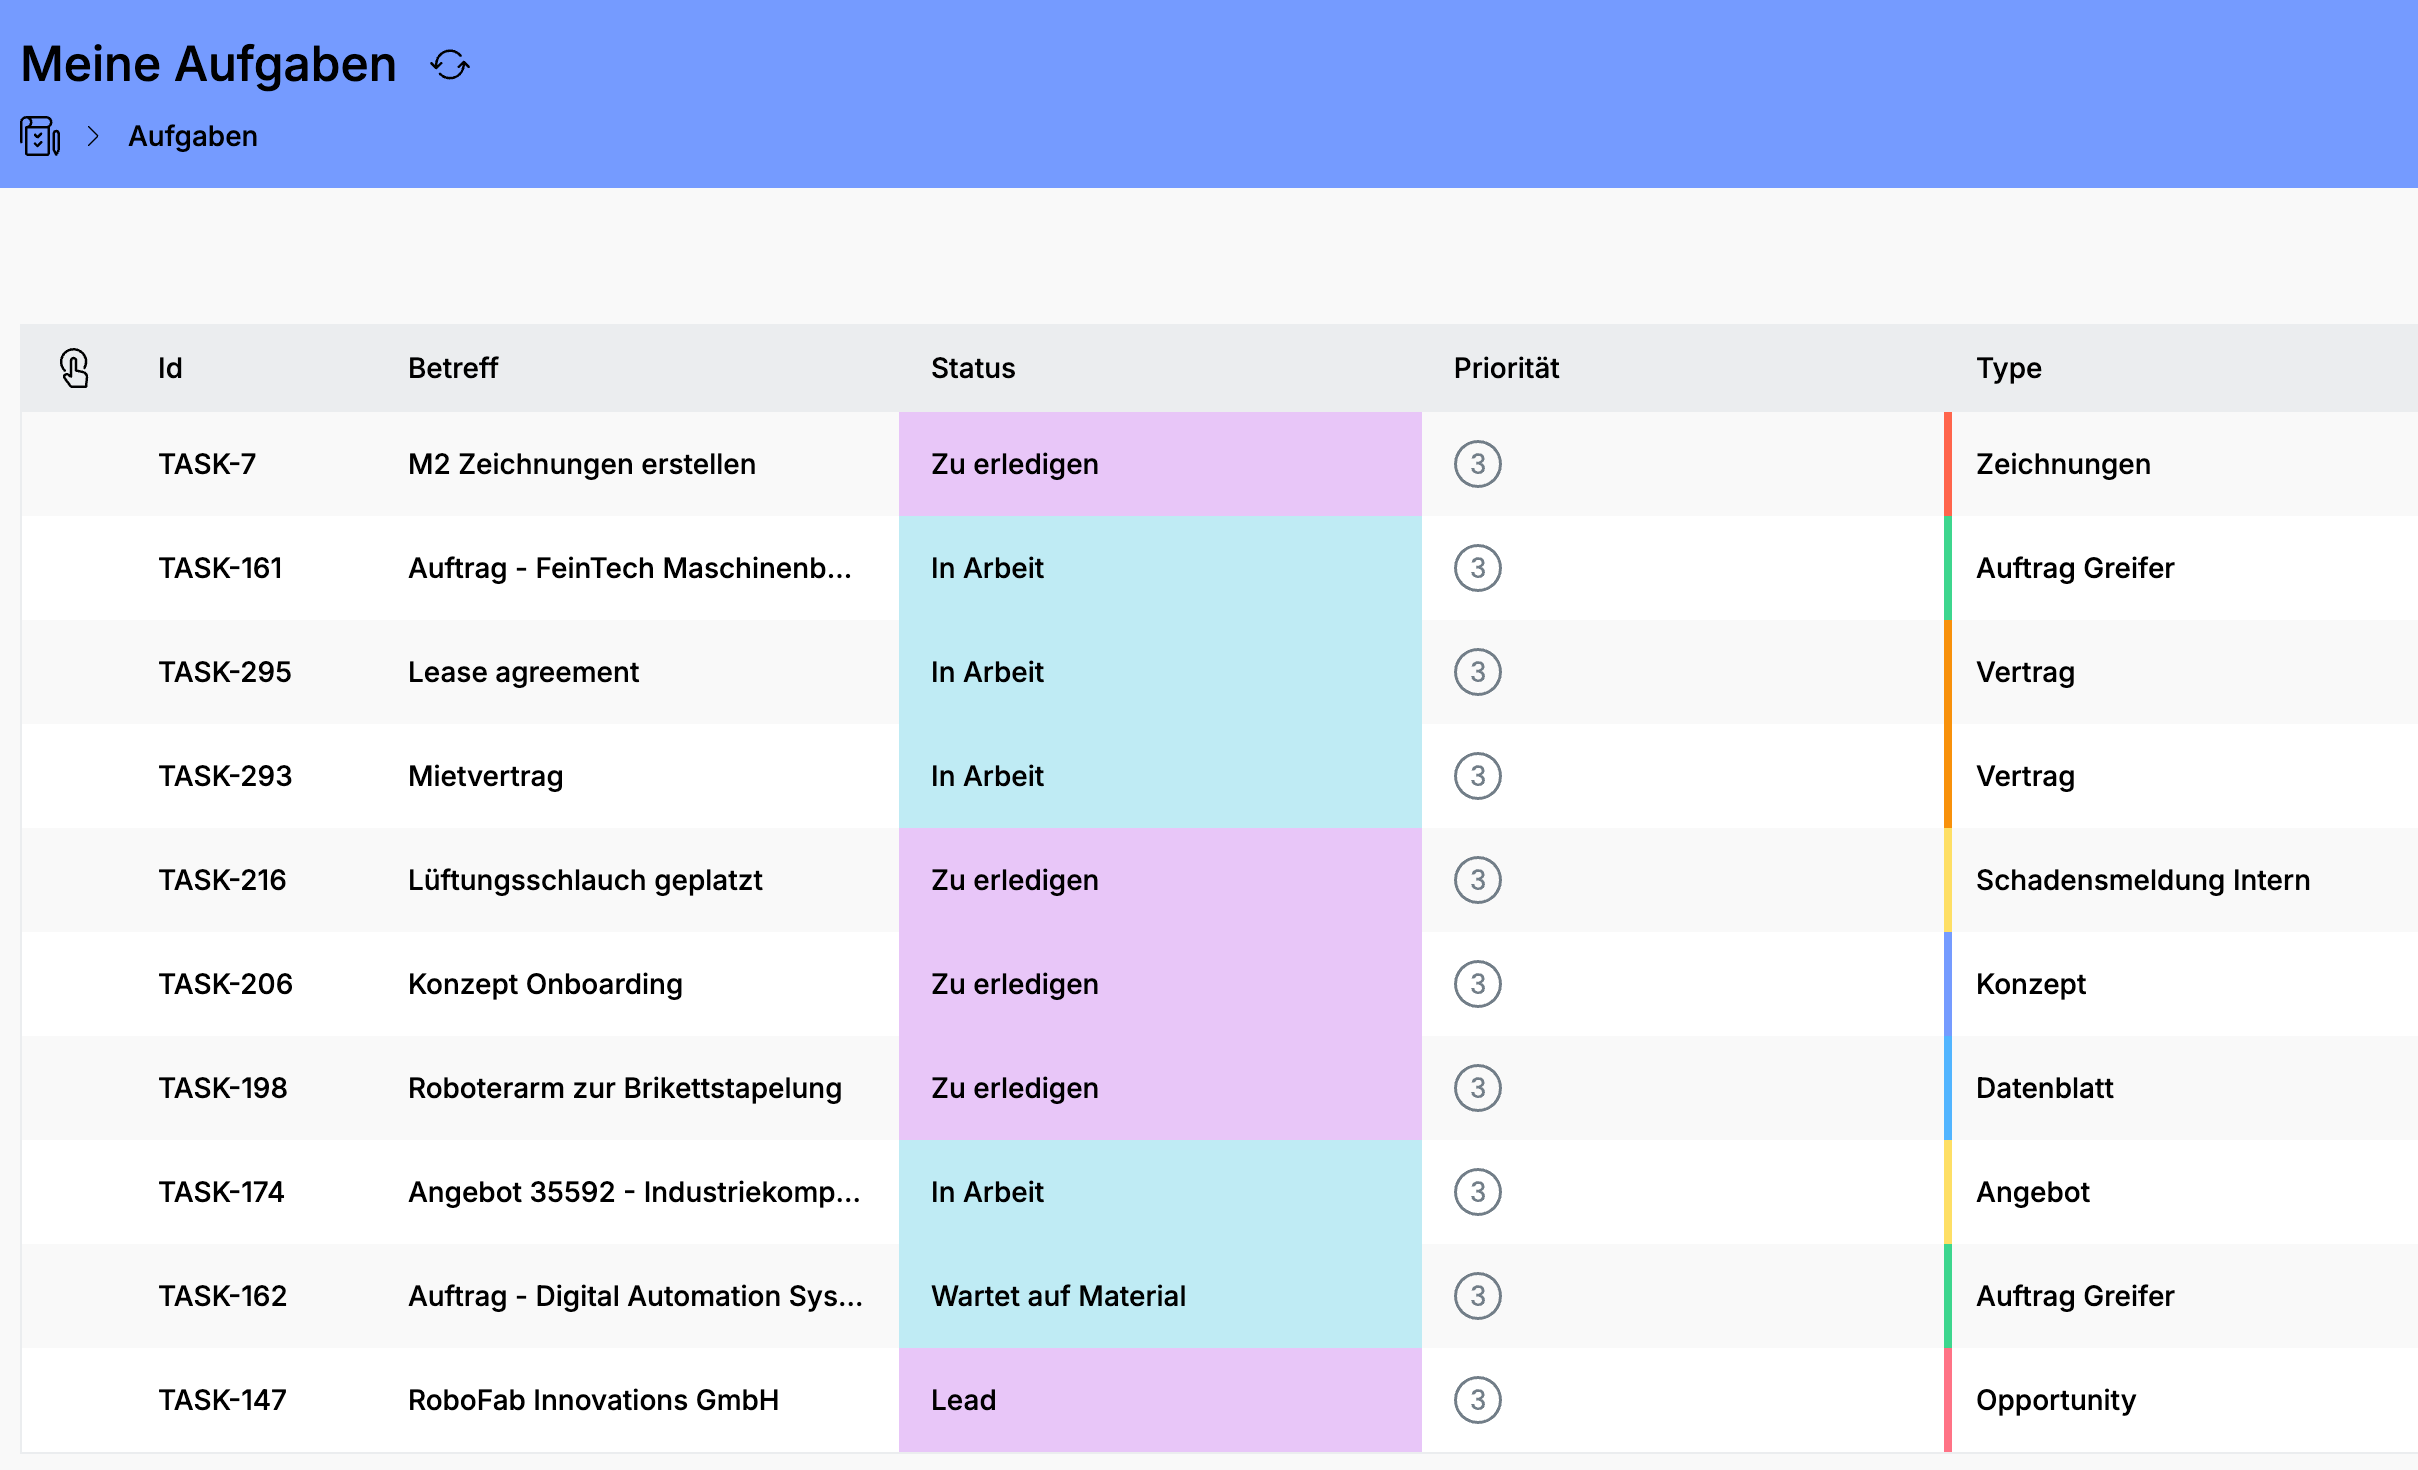Image resolution: width=2418 pixels, height=1470 pixels.
Task: Click priority 3 badge for TASK-198
Action: 1477,1088
